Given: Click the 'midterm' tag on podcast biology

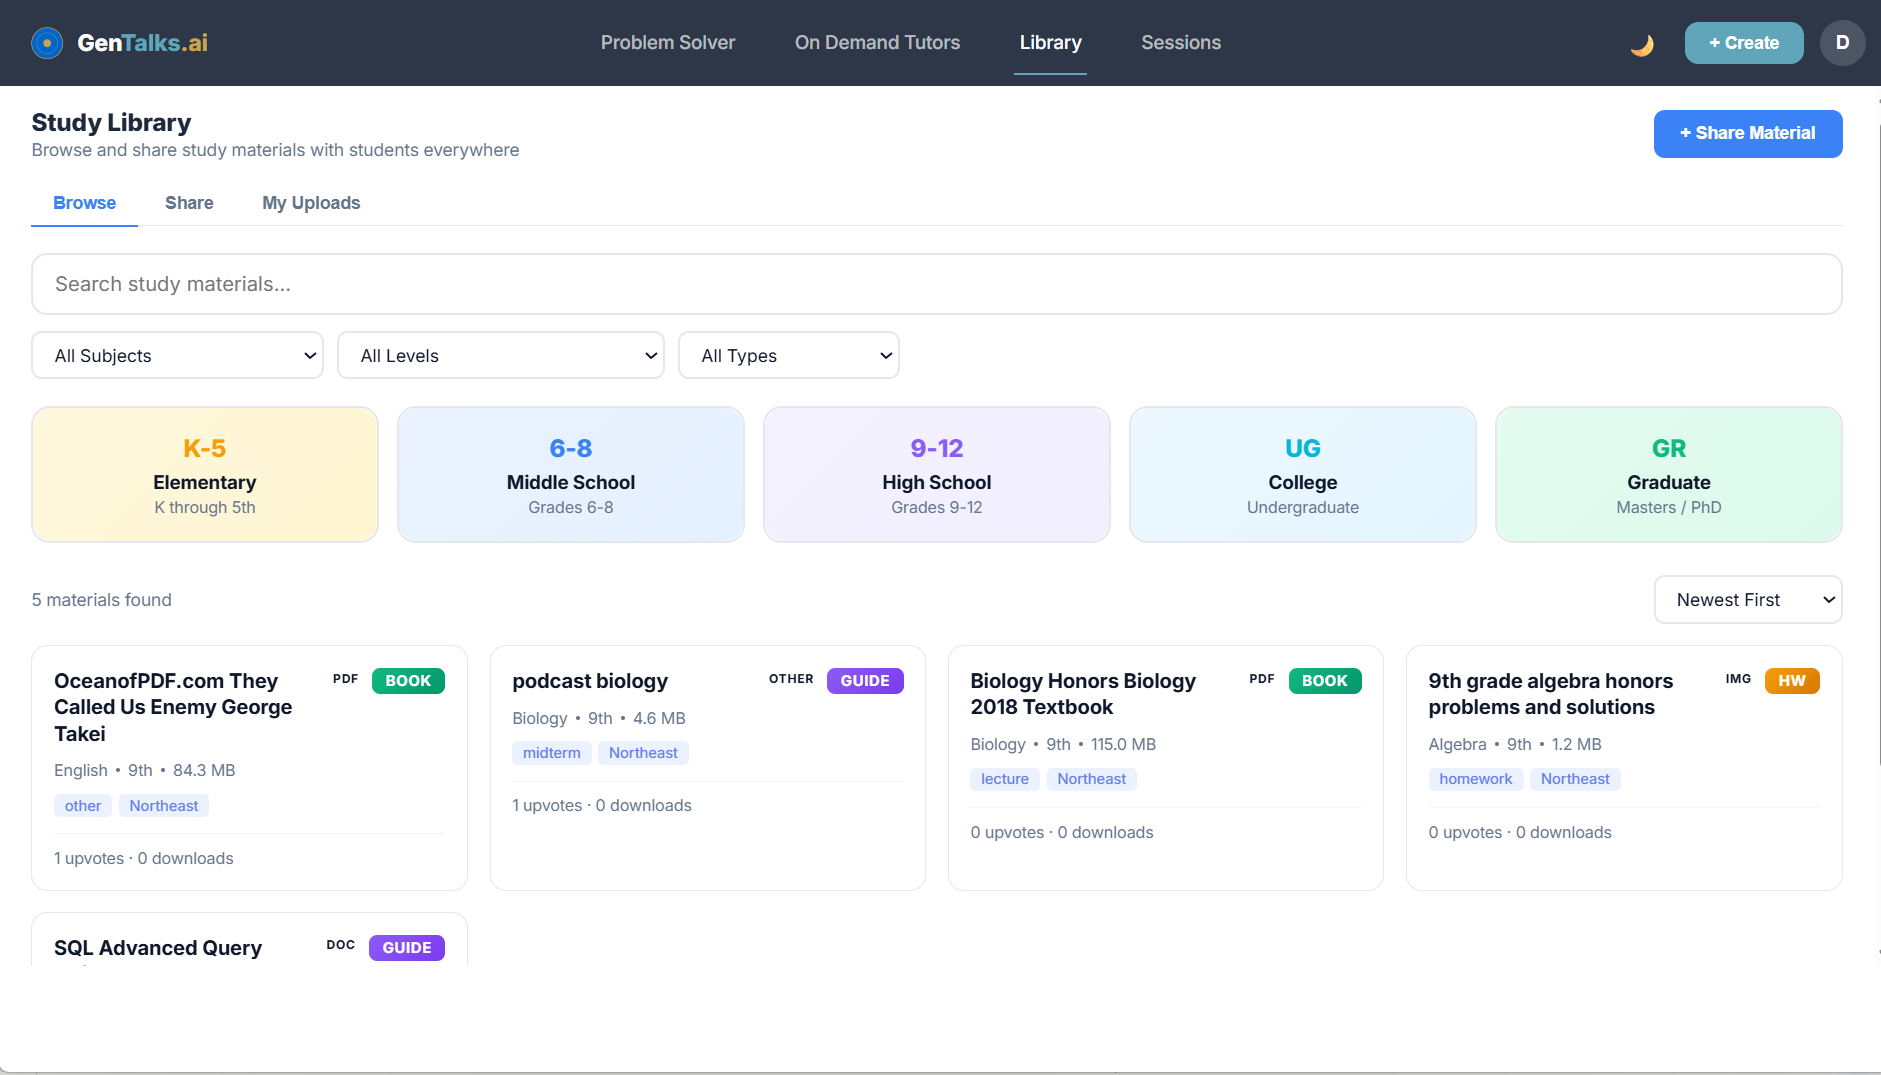Looking at the screenshot, I should 552,753.
